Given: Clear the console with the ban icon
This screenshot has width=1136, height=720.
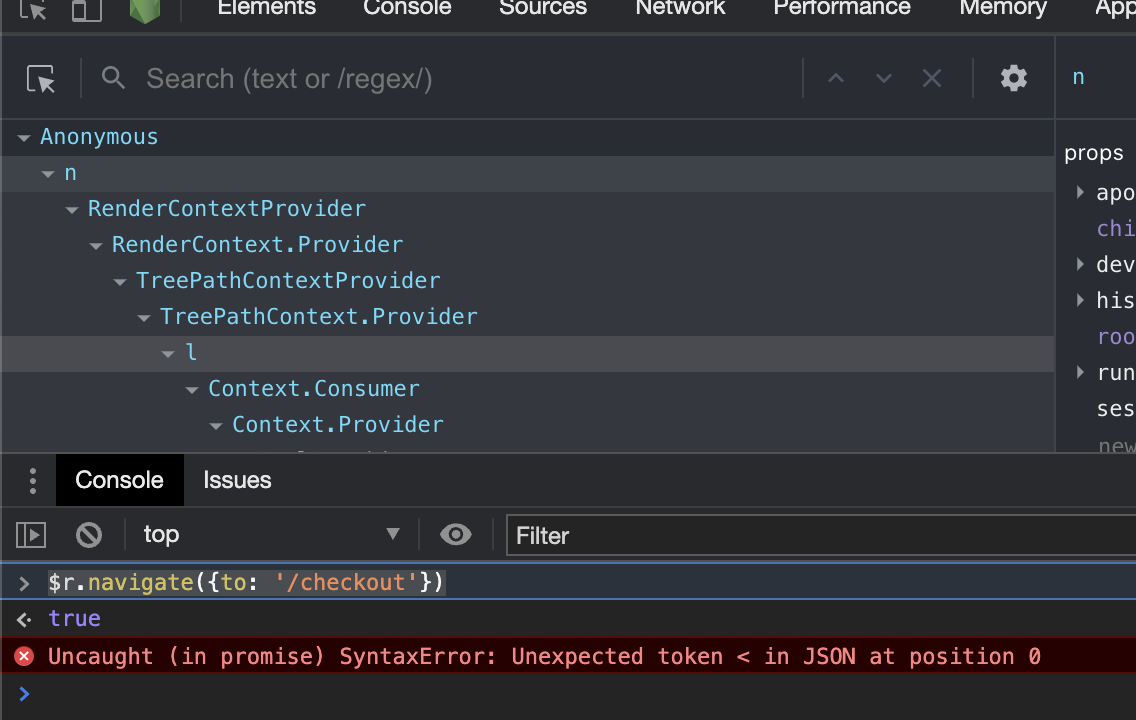Looking at the screenshot, I should (89, 535).
